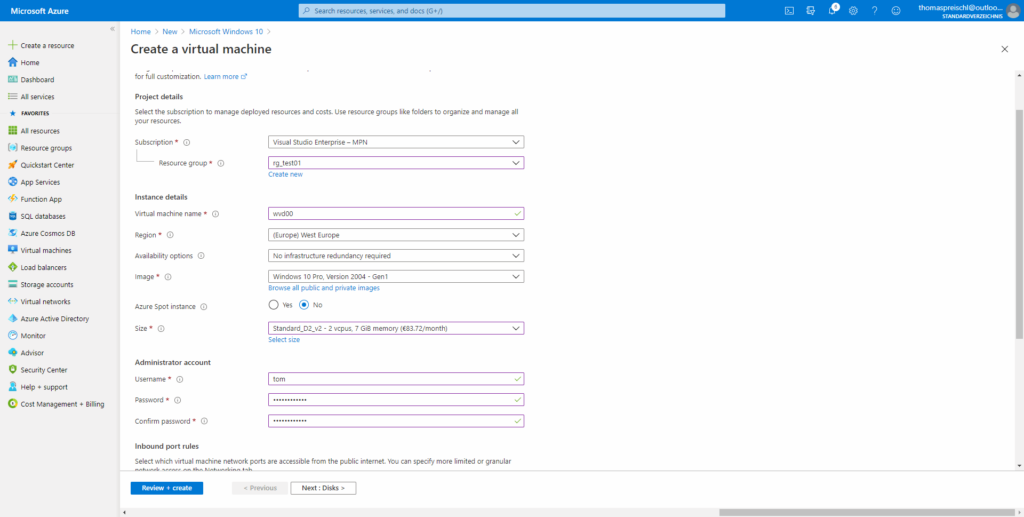
Task: Open All resources icon in sidebar
Action: [12, 131]
